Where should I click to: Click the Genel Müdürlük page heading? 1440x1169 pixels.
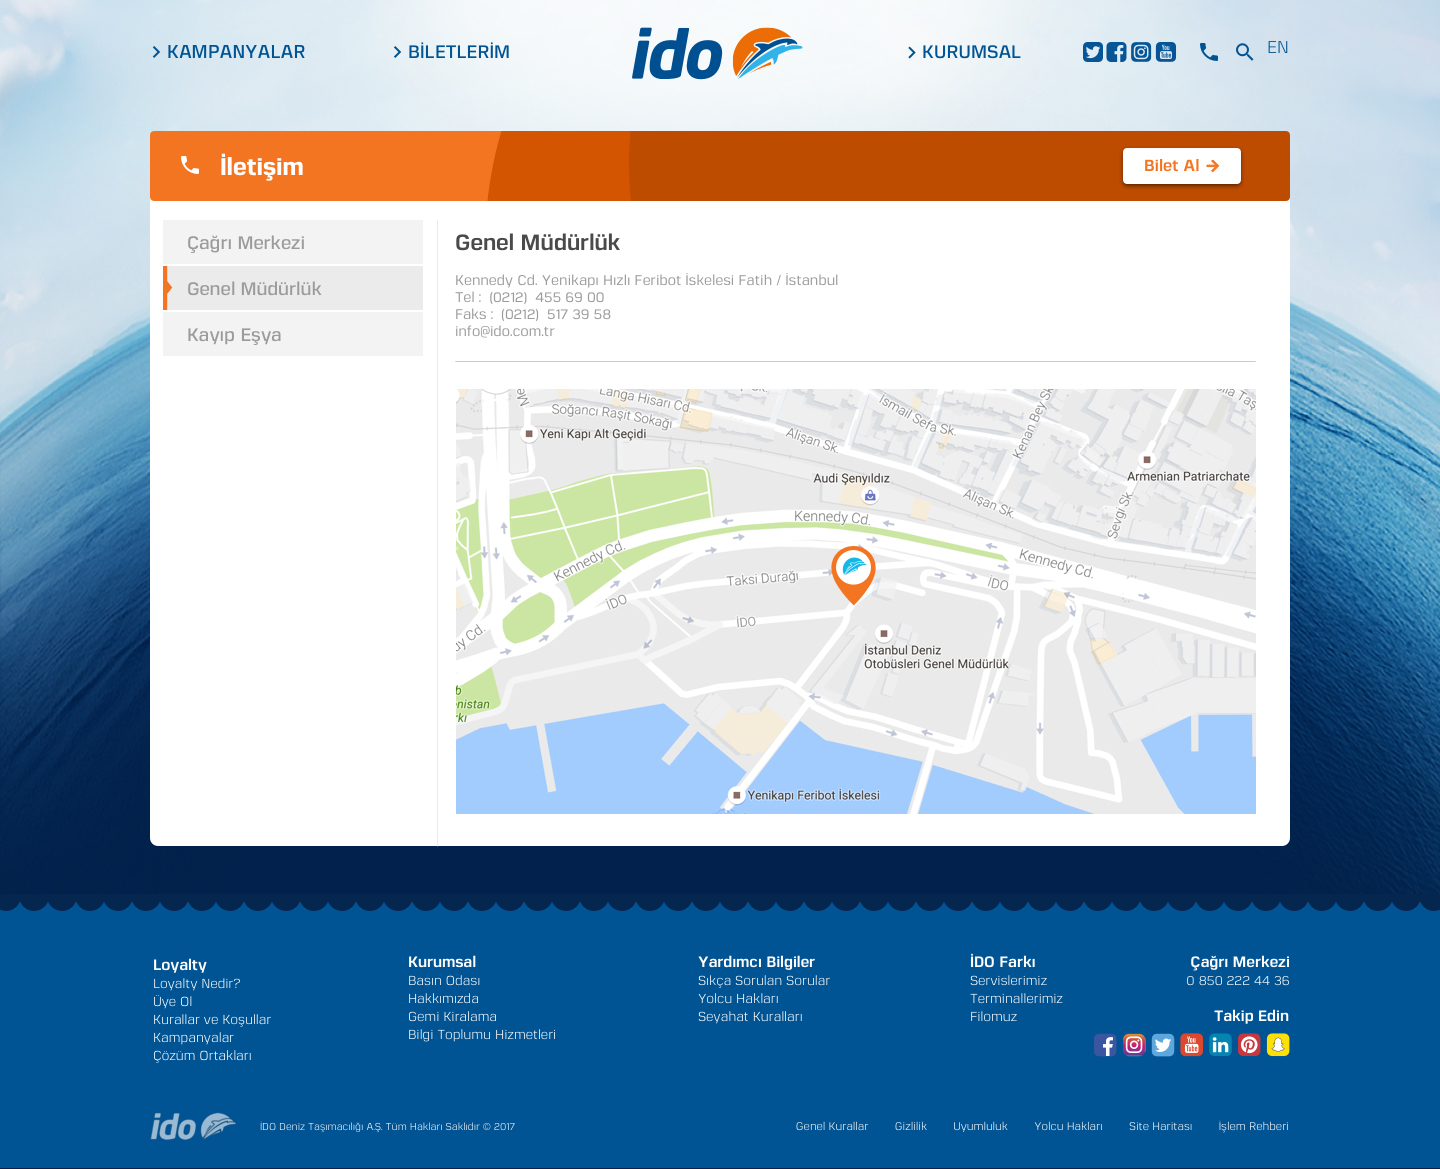pos(537,243)
